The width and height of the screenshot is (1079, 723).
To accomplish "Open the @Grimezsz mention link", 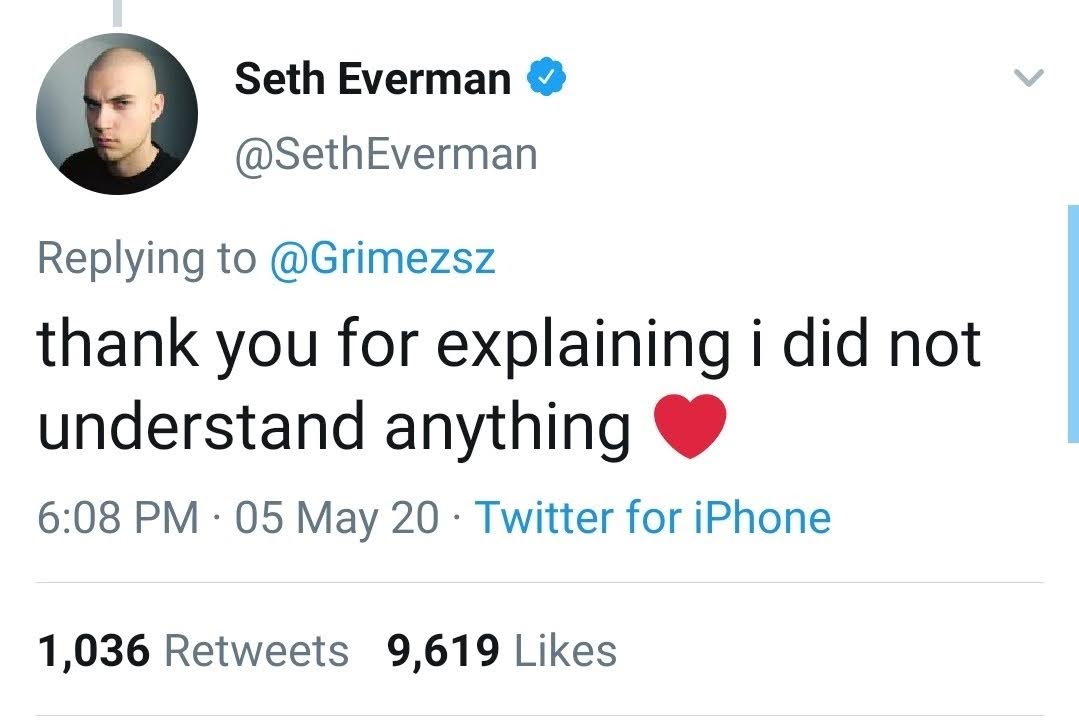I will pos(382,258).
